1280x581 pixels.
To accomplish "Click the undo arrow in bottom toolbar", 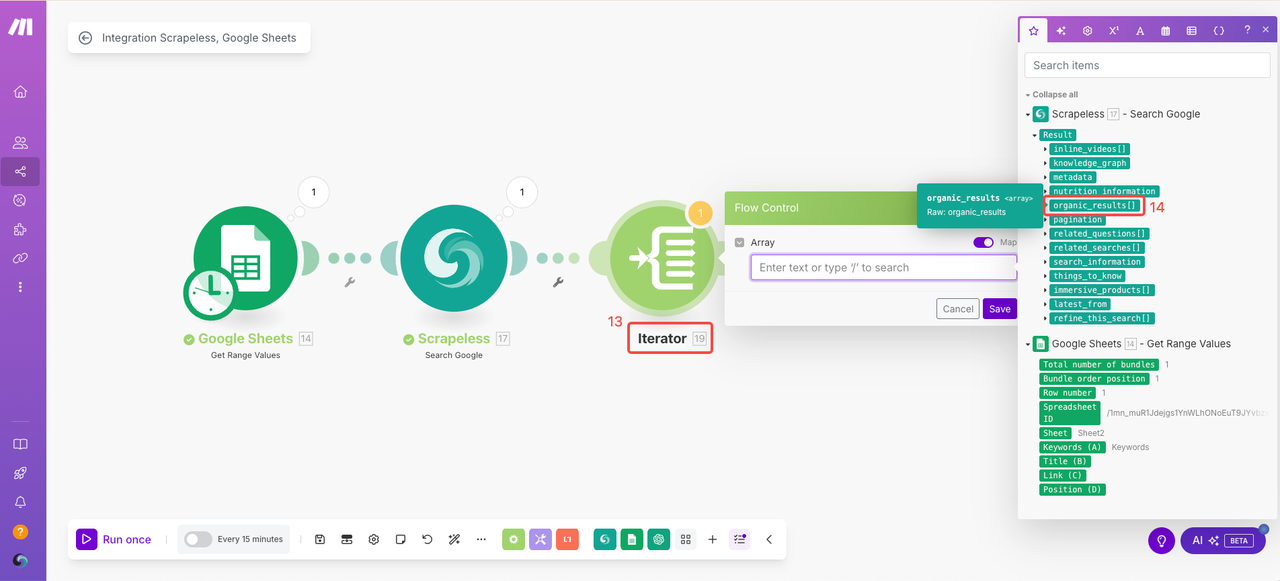I will [427, 539].
